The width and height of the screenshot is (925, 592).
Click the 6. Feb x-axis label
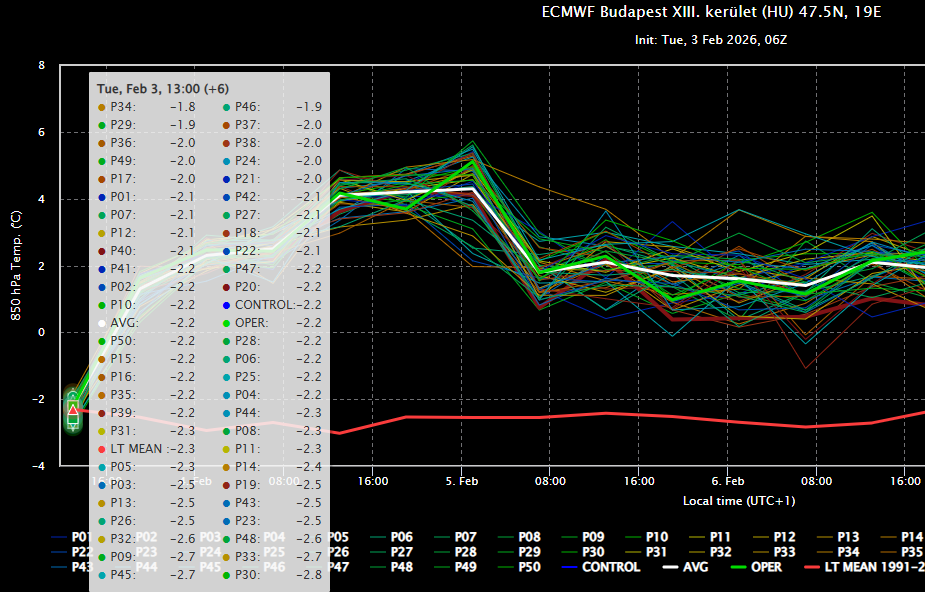click(727, 481)
